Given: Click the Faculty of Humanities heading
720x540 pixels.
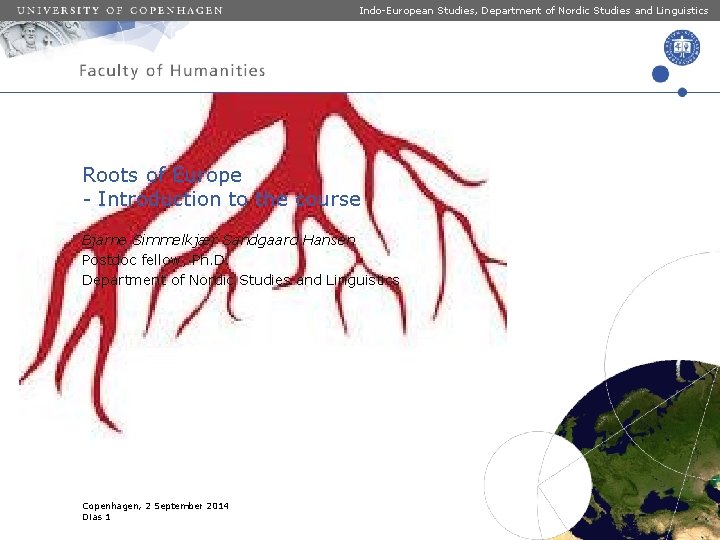Looking at the screenshot, I should click(172, 71).
